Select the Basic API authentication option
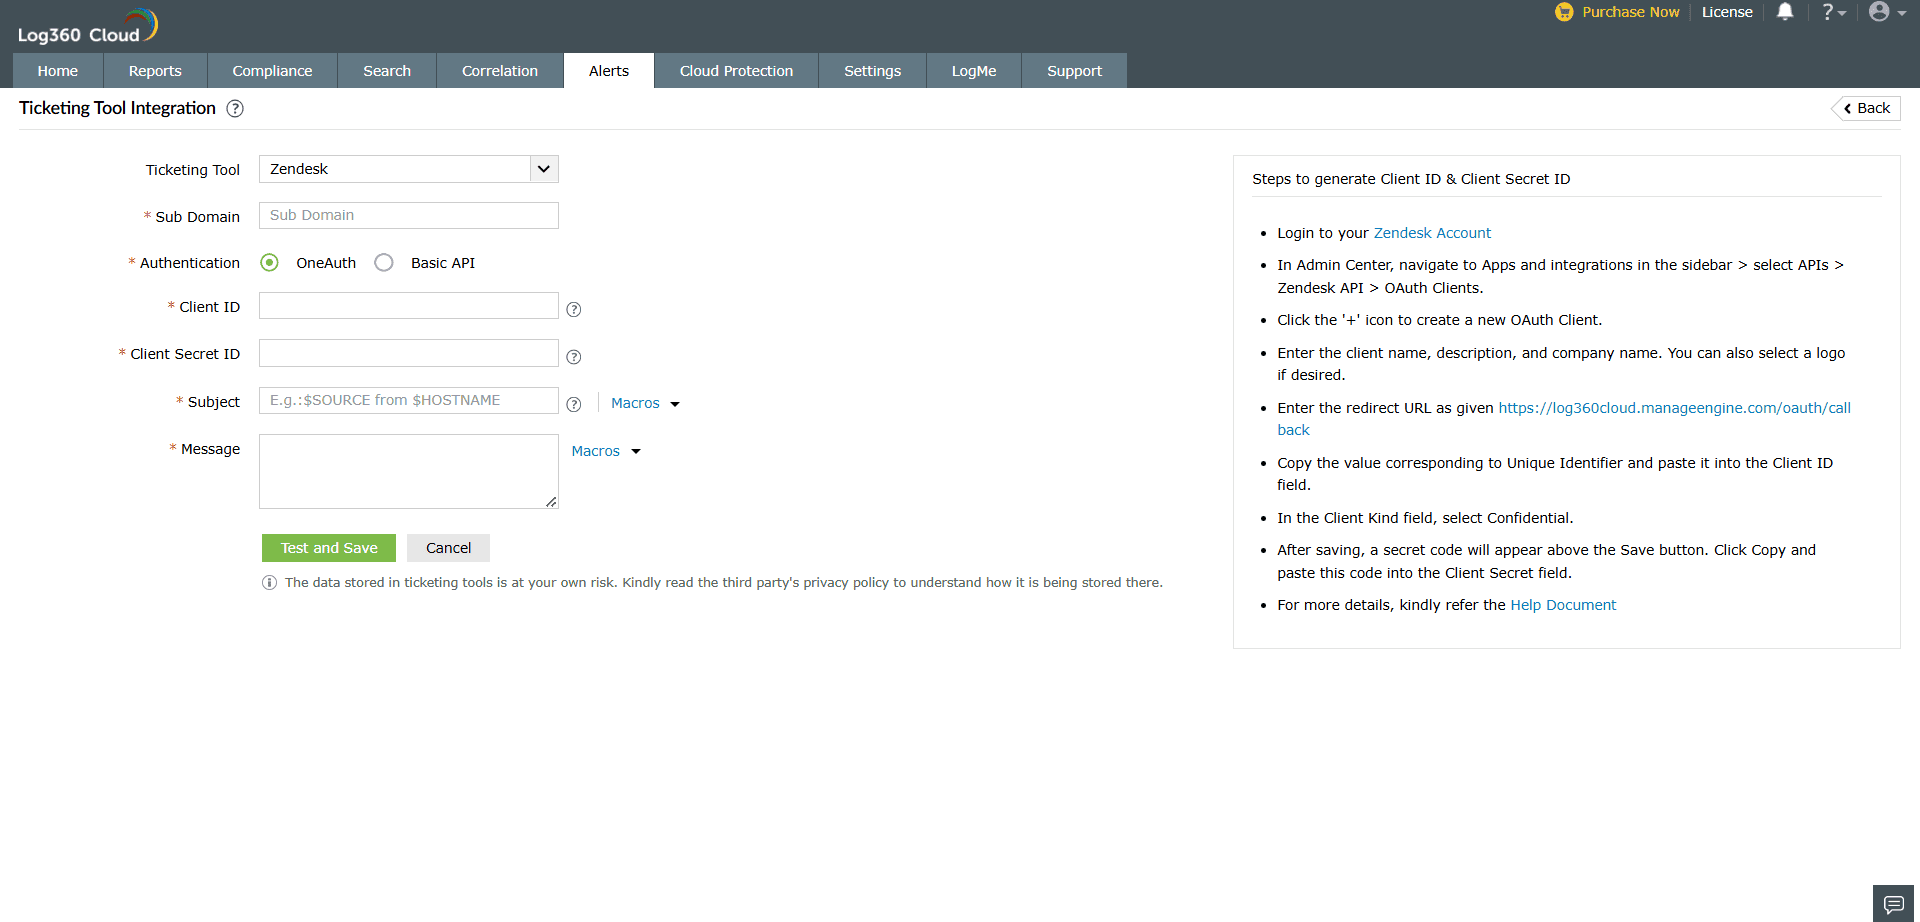Screen dimensions: 1920x922 tap(384, 263)
